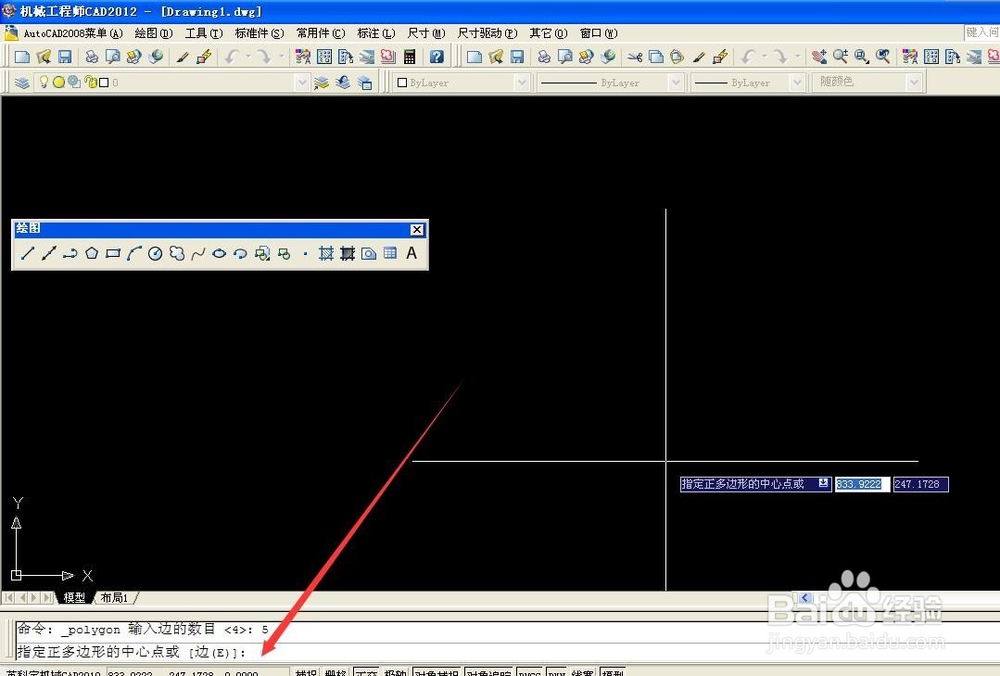The image size is (1000, 676).
Task: Select the Point tool
Action: coord(305,254)
